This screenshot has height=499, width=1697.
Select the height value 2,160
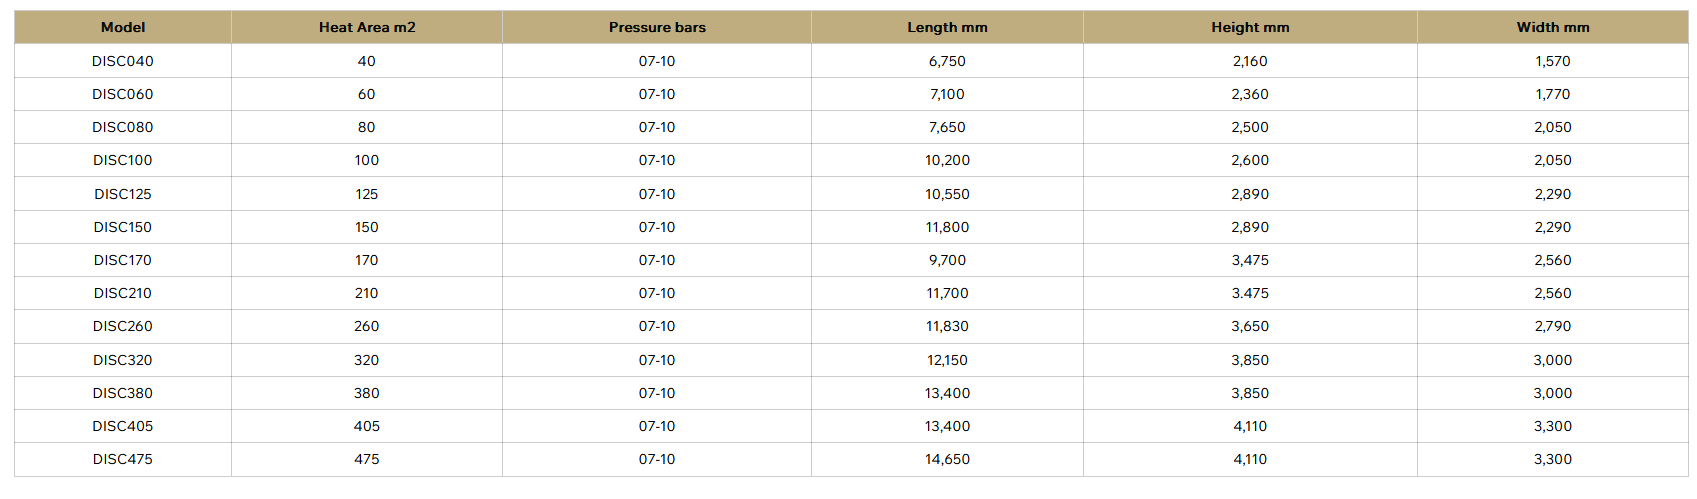coord(1250,61)
